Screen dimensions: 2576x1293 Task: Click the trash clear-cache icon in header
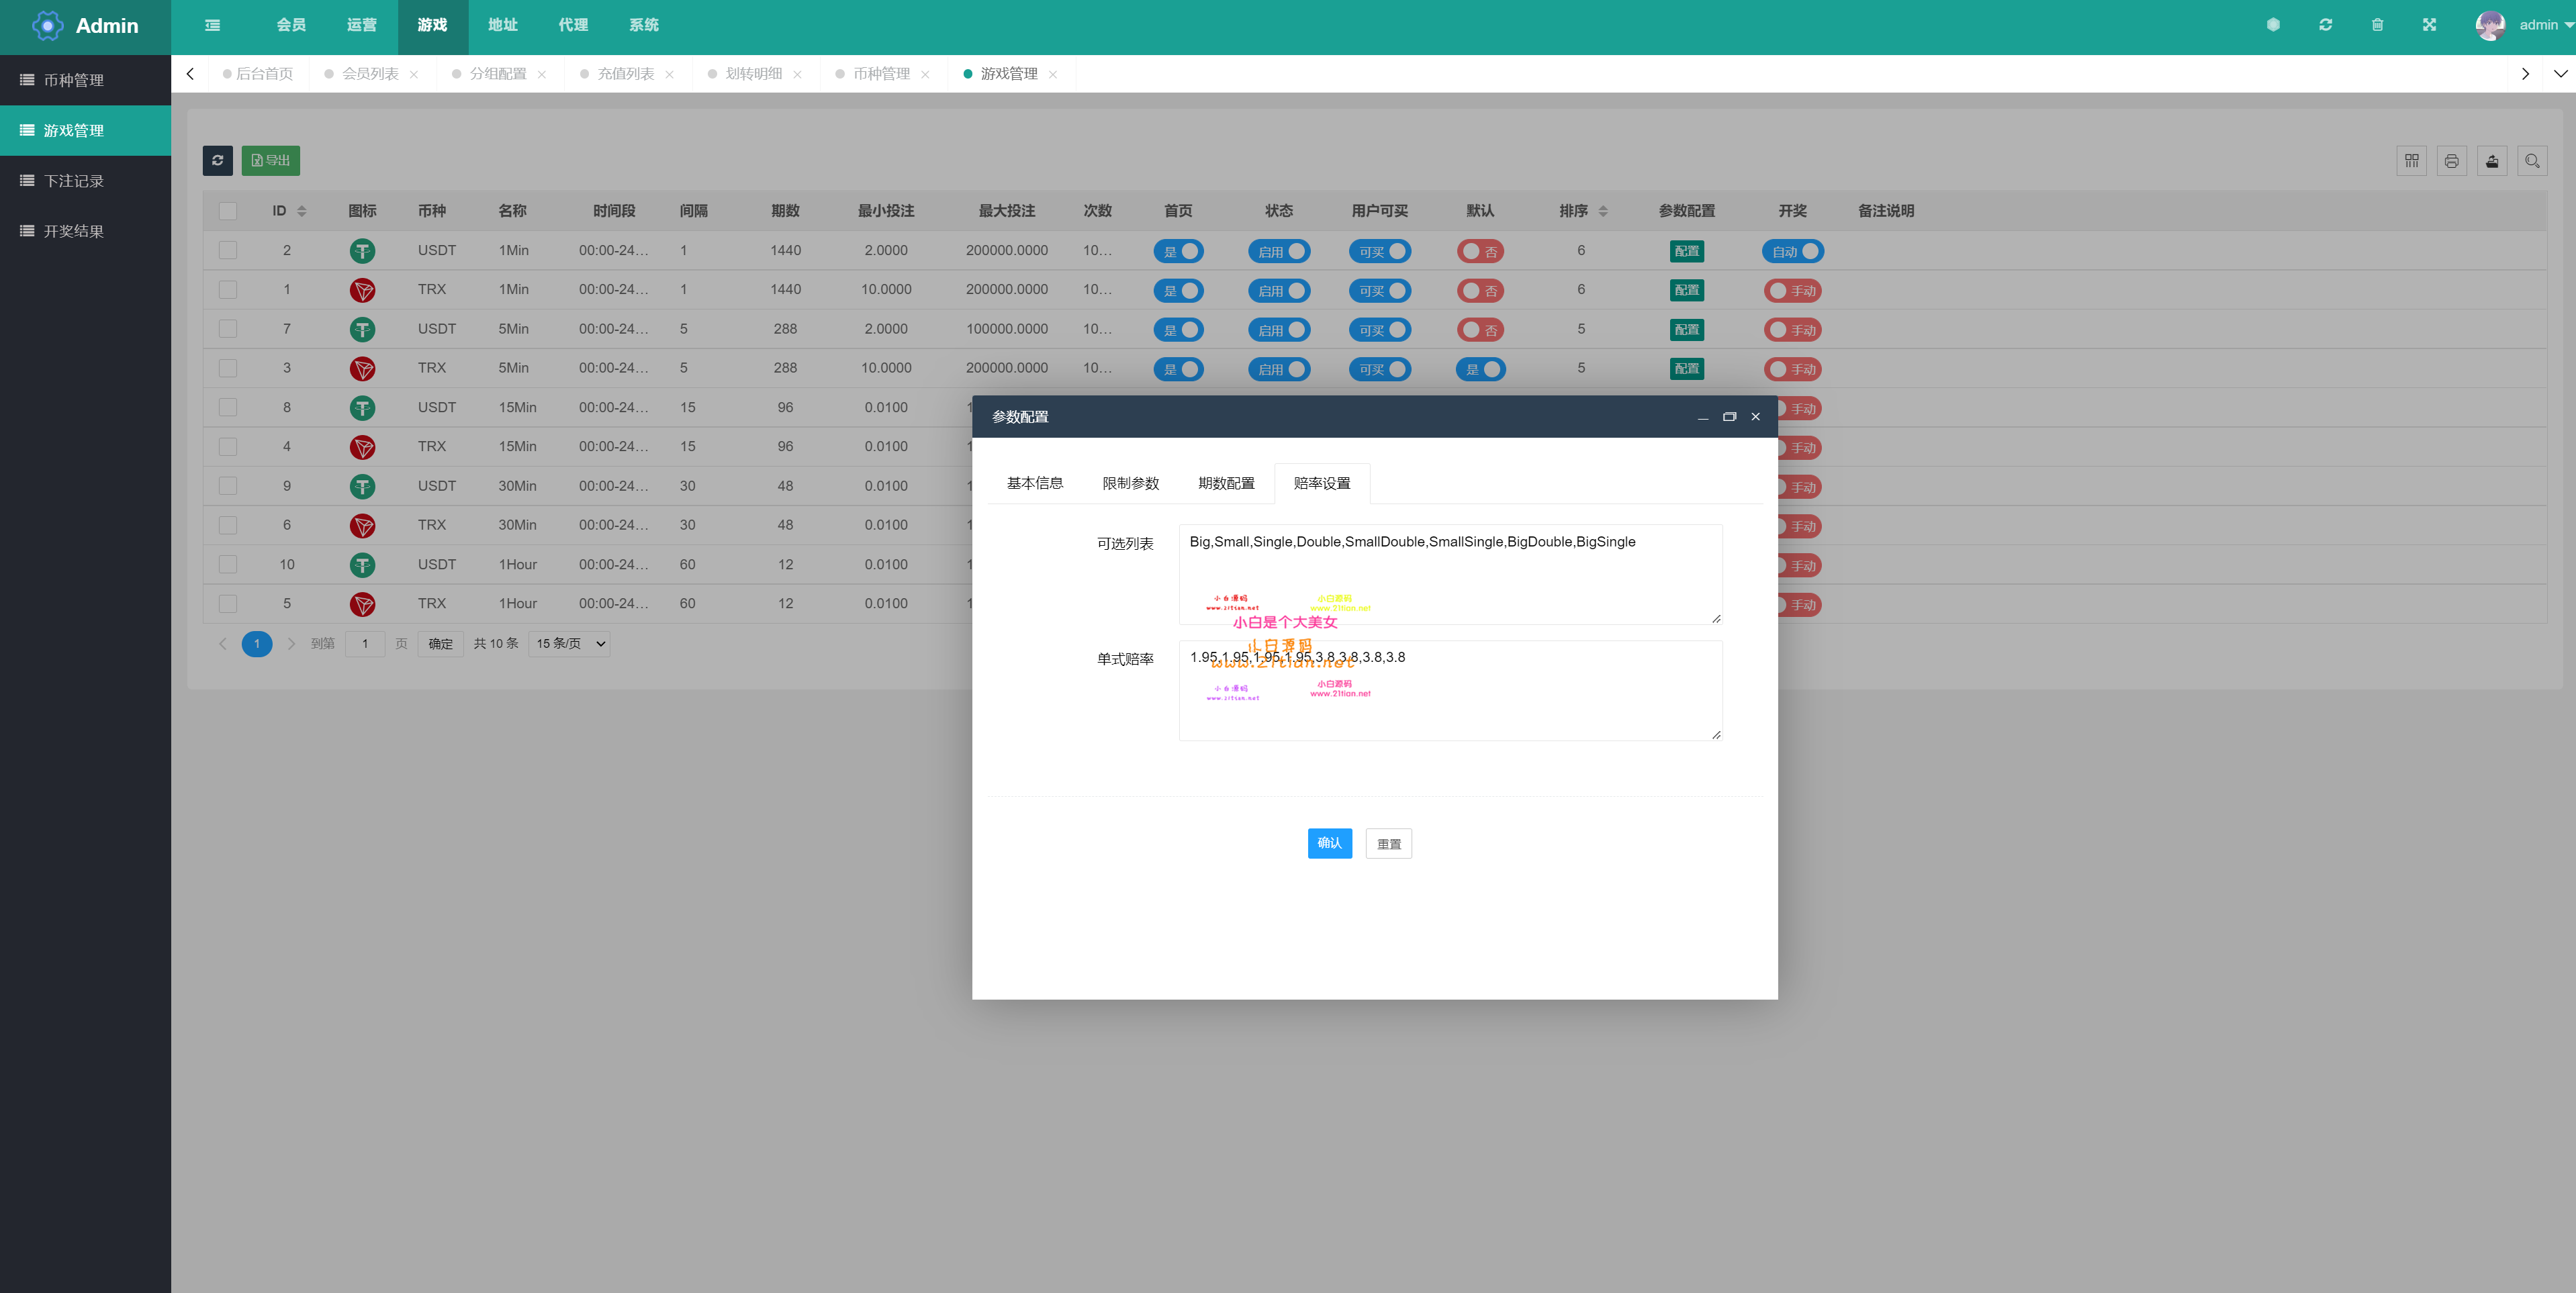pos(2377,25)
